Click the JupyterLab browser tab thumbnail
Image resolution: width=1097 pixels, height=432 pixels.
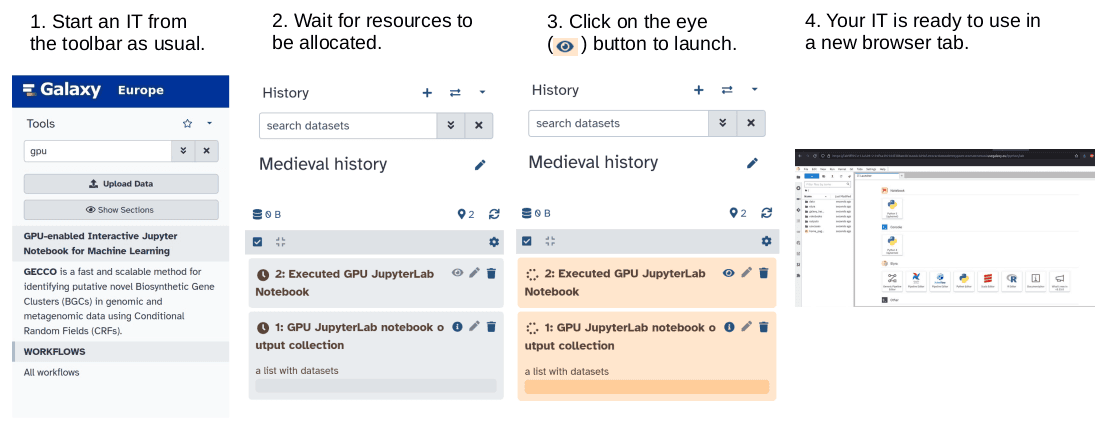point(946,228)
